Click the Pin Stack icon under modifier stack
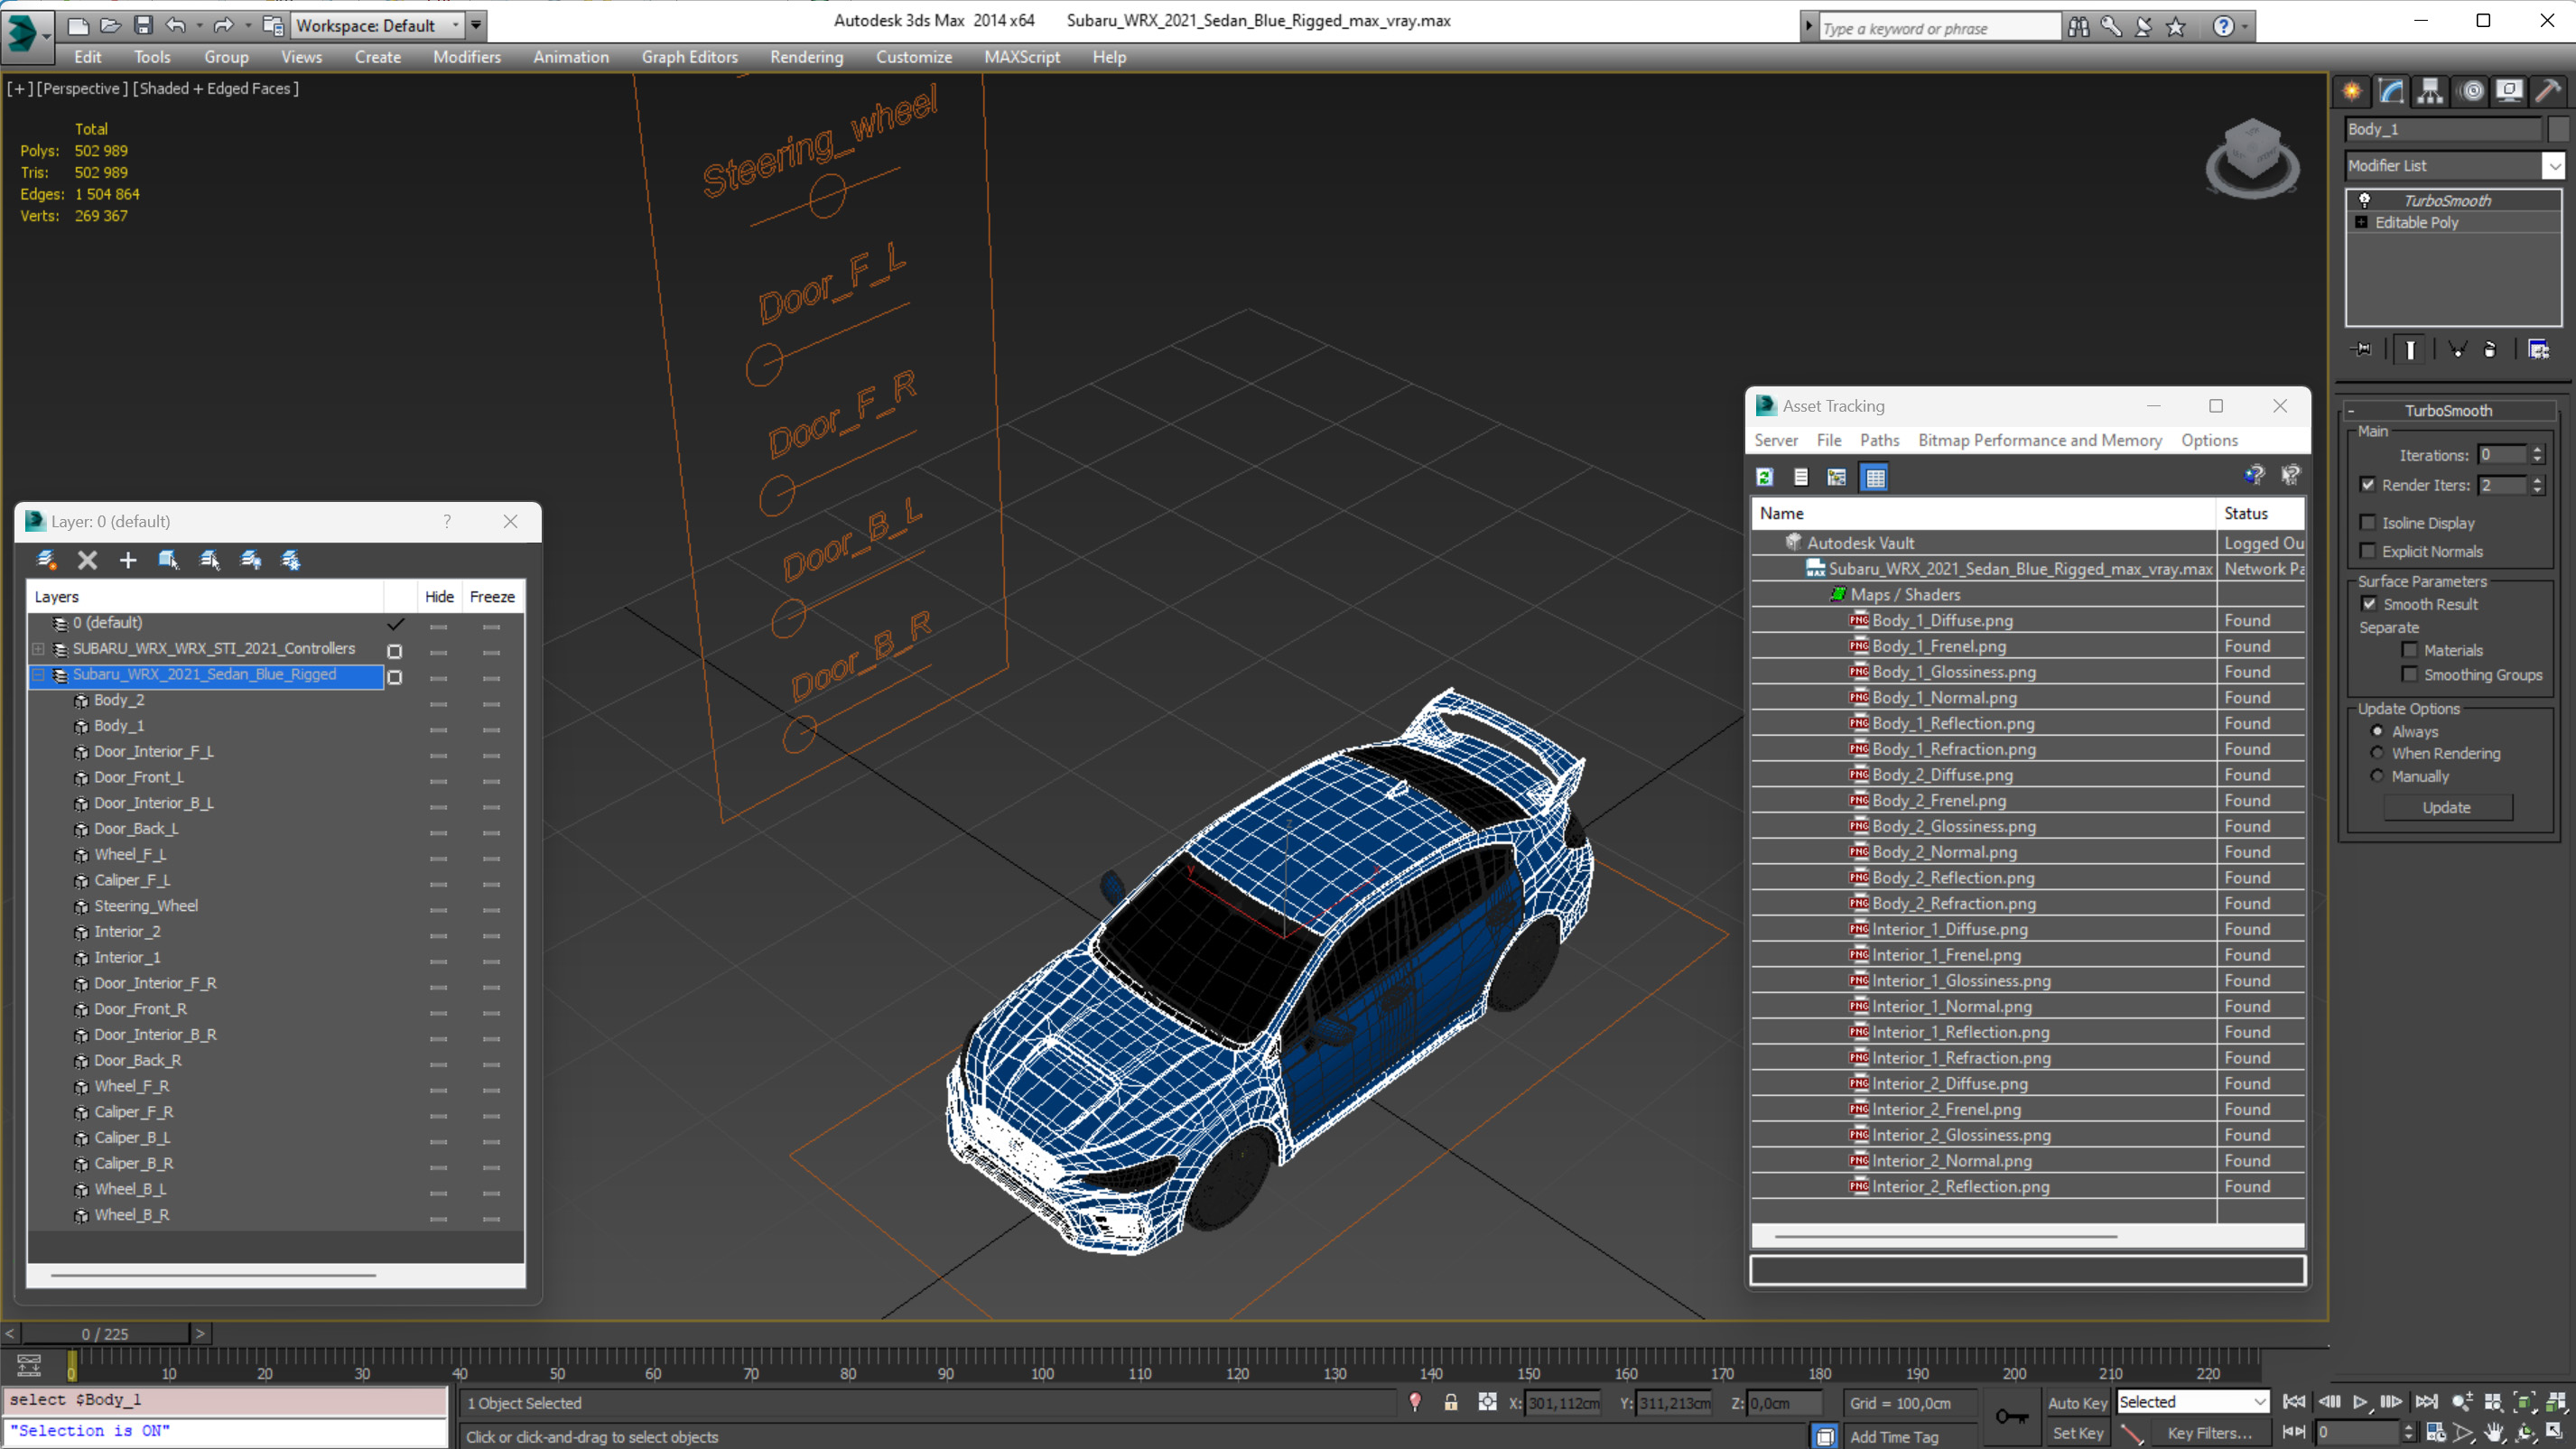 2362,349
